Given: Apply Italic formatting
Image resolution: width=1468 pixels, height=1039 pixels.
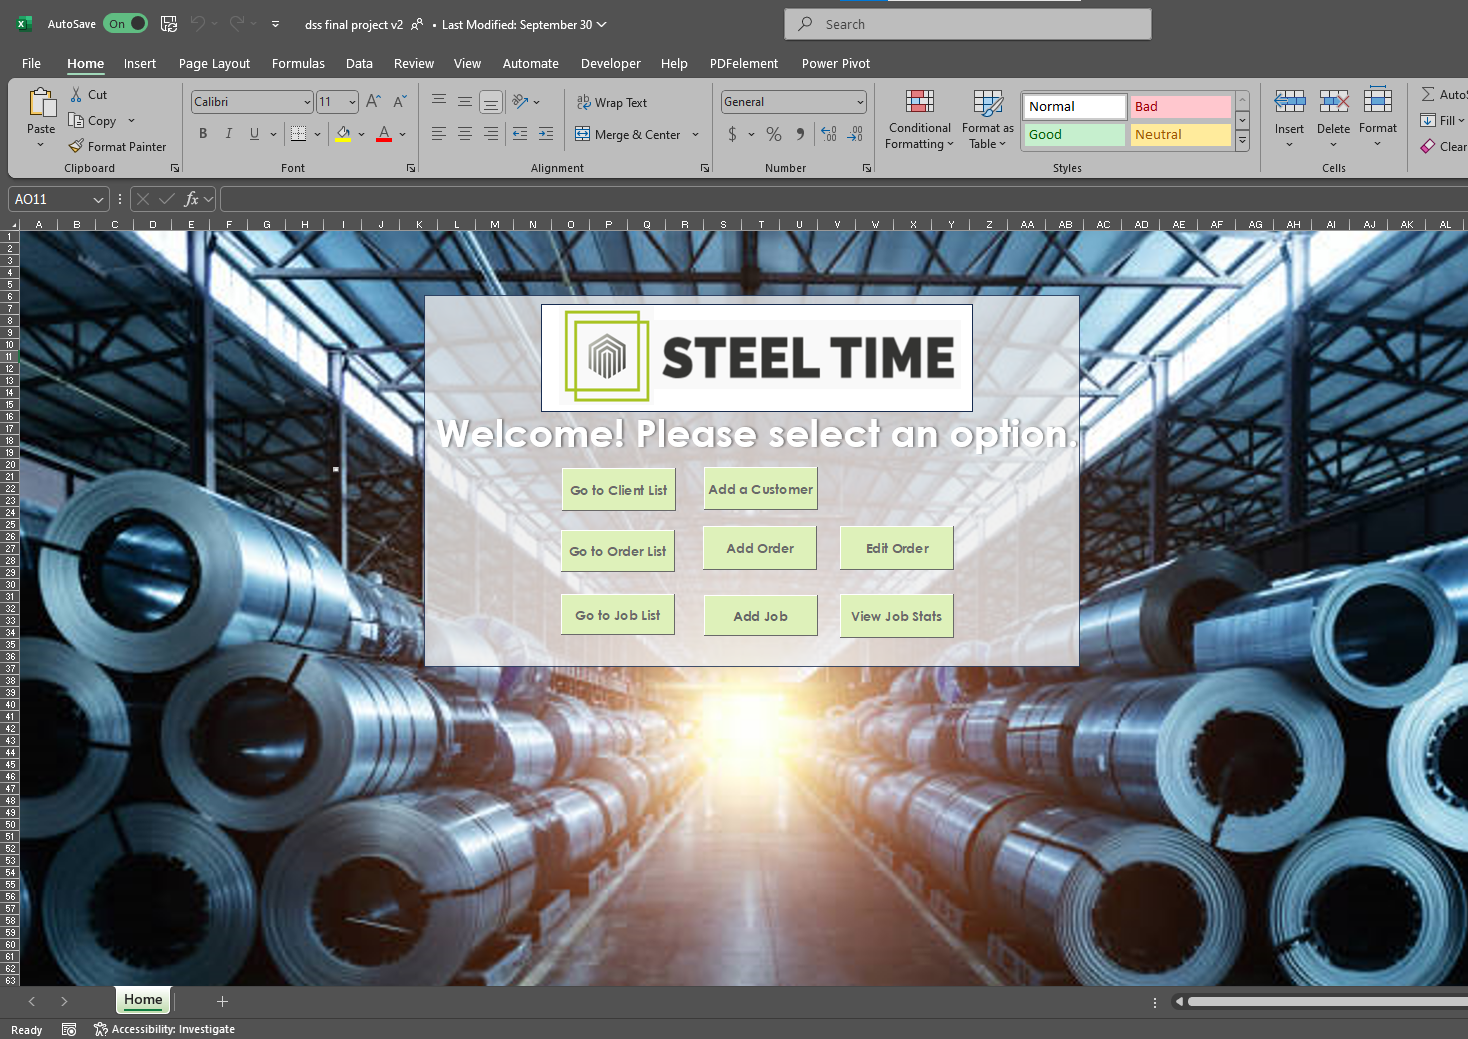Looking at the screenshot, I should [229, 134].
